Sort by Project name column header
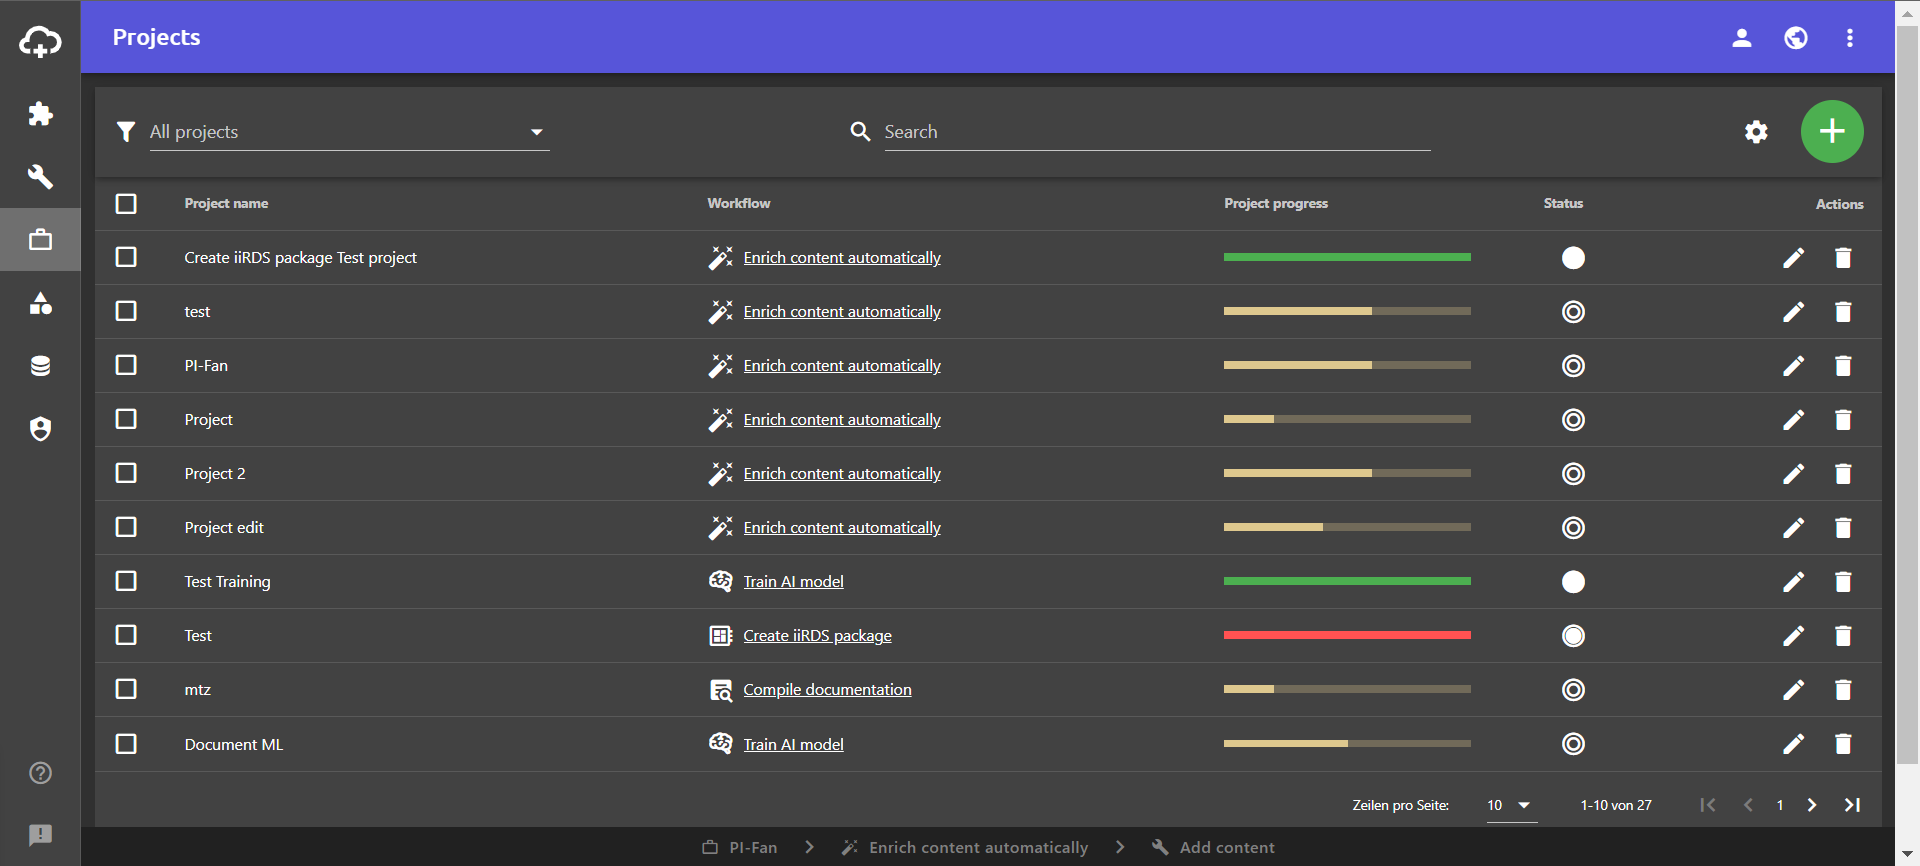This screenshot has width=1920, height=866. click(226, 203)
